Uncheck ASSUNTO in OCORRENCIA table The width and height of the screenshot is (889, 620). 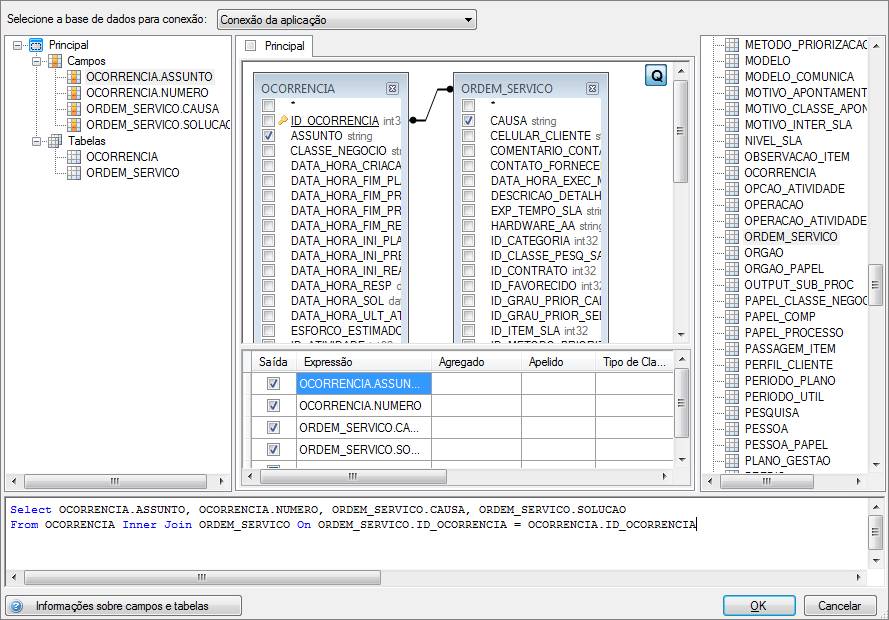coord(269,135)
